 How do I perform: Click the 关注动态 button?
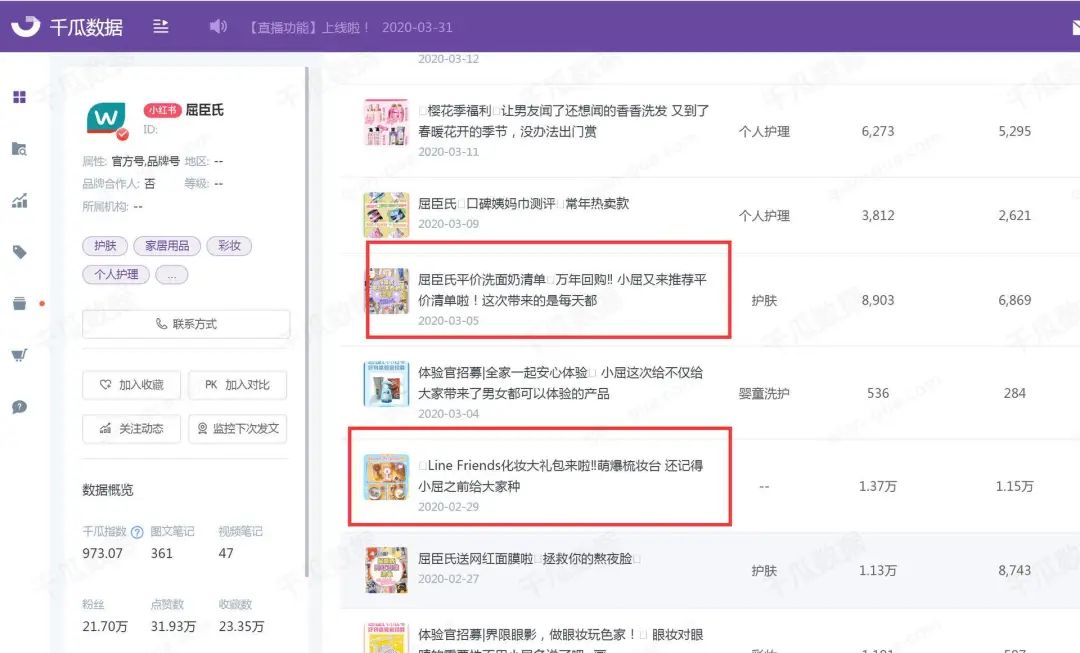coord(132,428)
